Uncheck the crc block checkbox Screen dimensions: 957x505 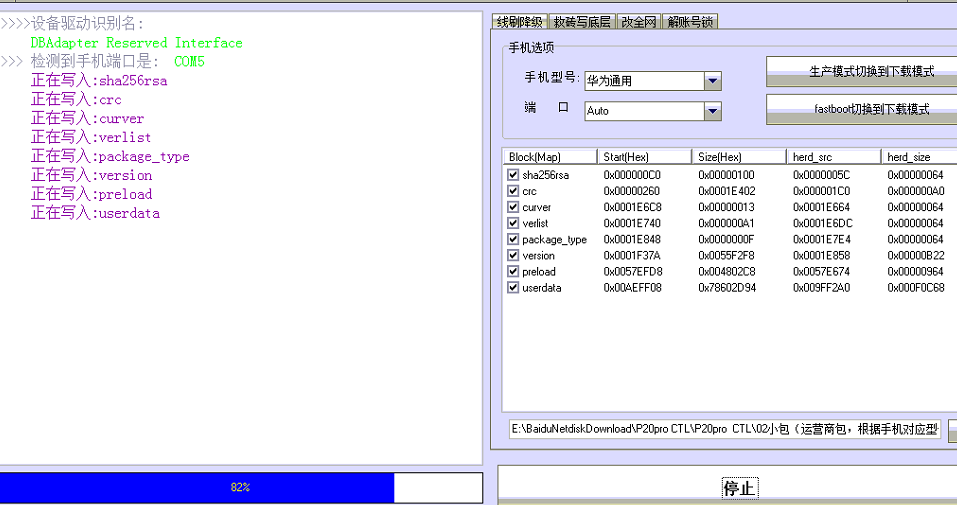513,191
